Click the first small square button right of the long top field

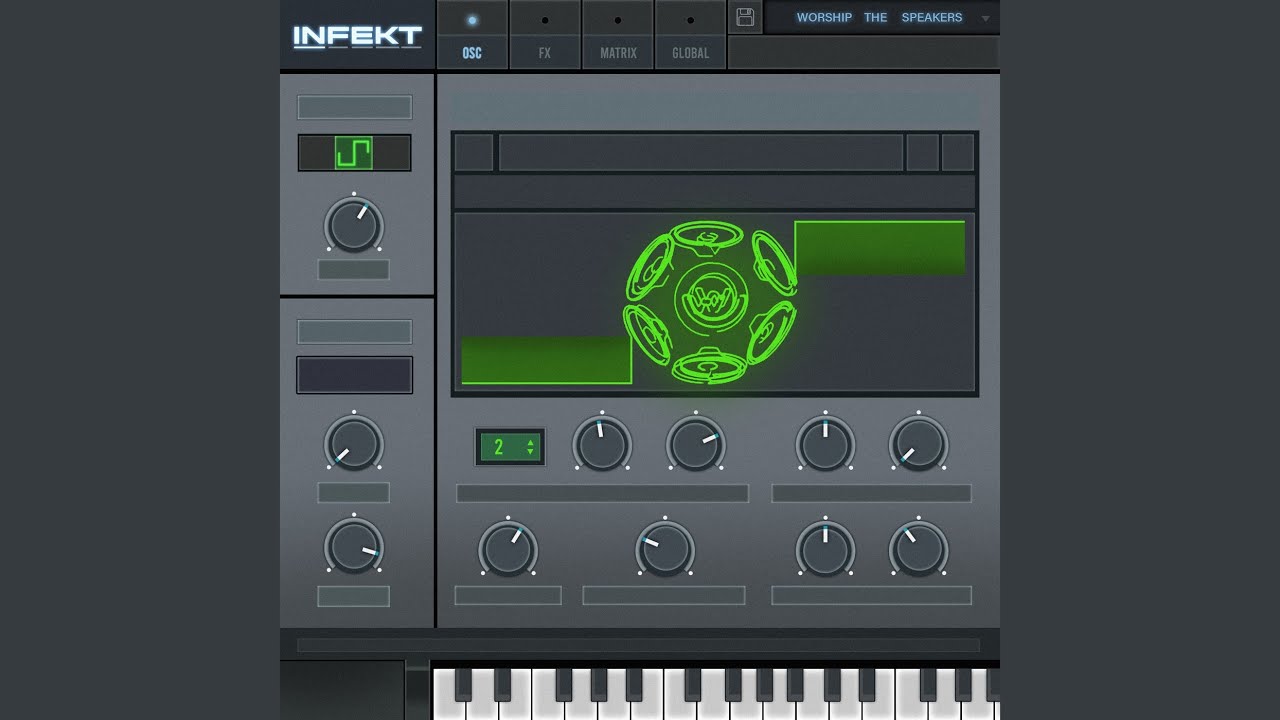pos(923,153)
